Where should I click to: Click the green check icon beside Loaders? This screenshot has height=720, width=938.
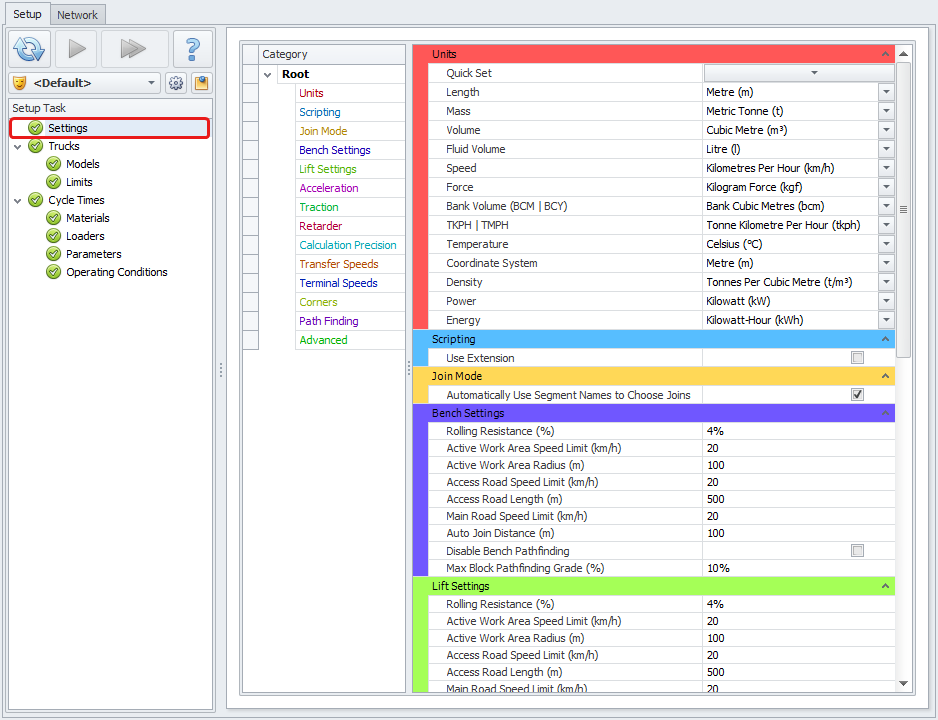coord(54,236)
